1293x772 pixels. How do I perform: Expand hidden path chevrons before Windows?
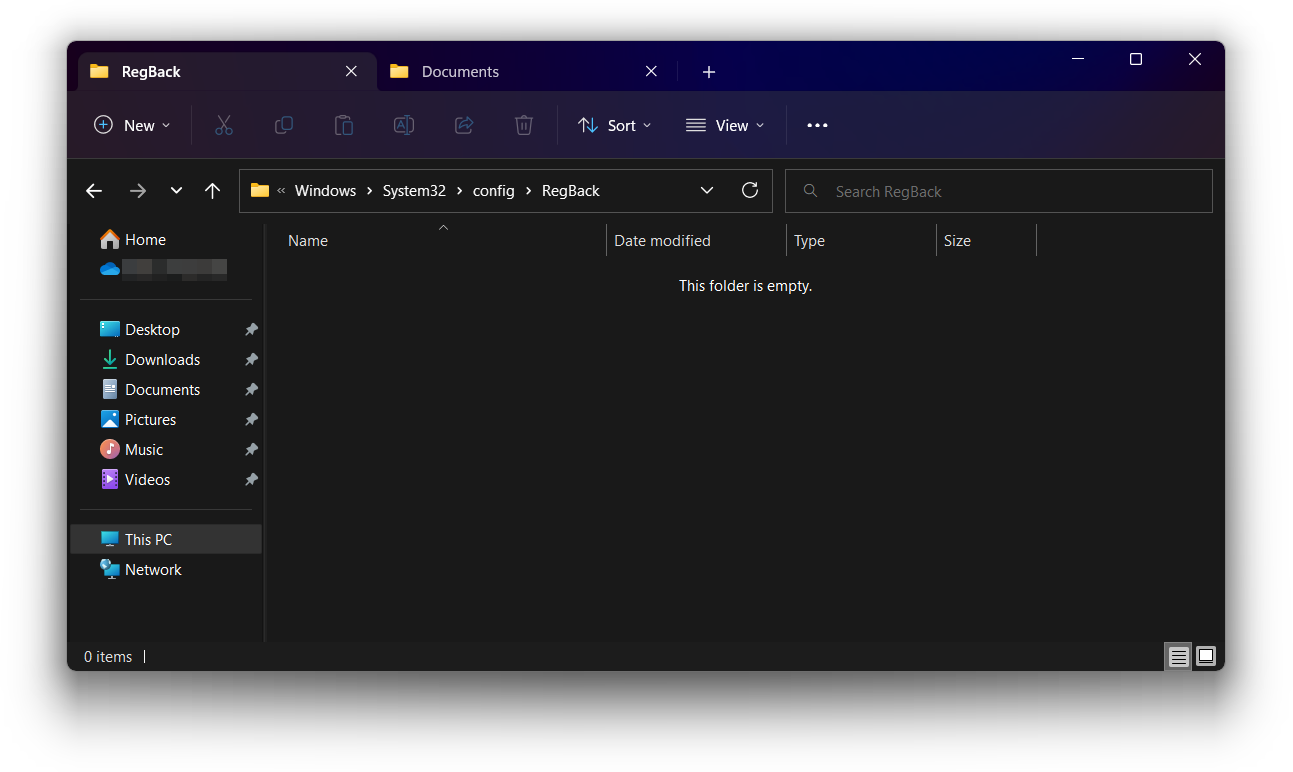tap(281, 190)
